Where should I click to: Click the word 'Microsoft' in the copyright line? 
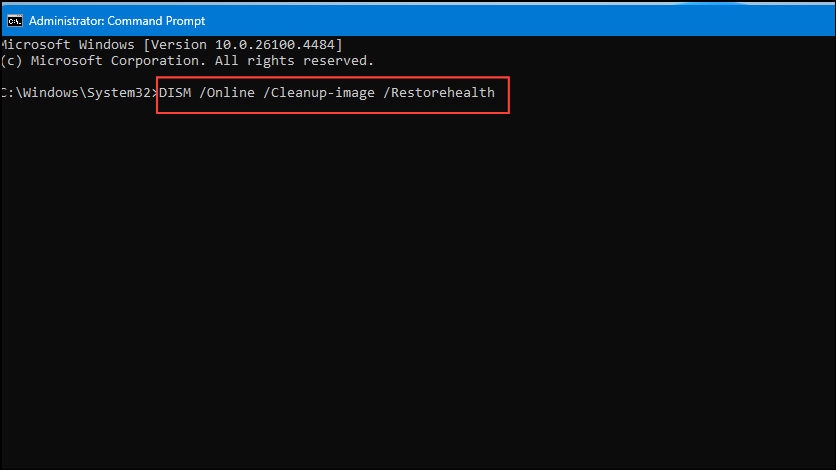click(67, 61)
